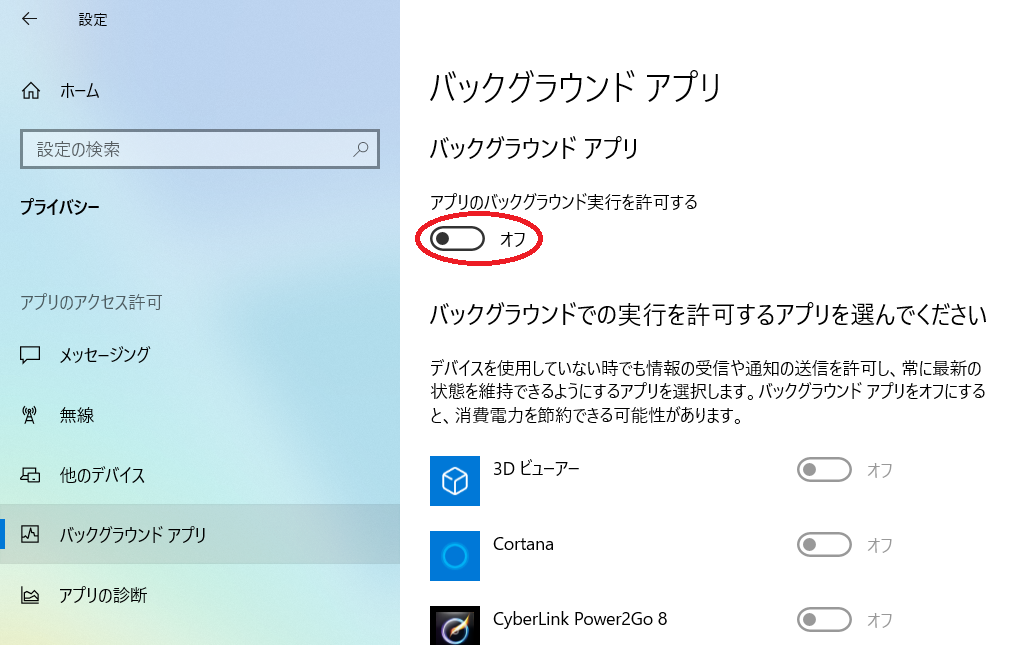Toggle the Cortana background switch
The width and height of the screenshot is (1017, 645).
click(x=824, y=545)
